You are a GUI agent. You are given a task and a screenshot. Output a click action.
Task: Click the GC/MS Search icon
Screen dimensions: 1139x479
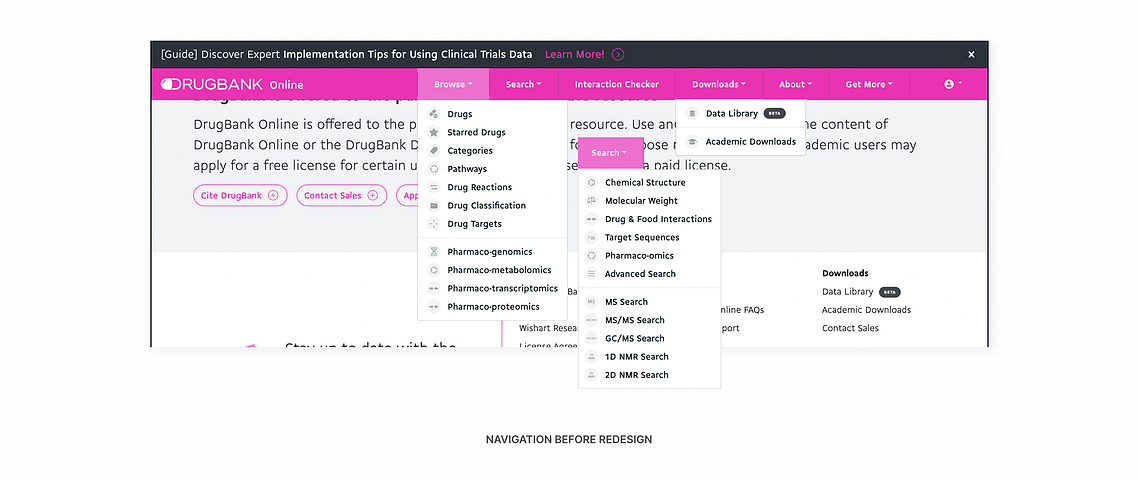(x=591, y=338)
